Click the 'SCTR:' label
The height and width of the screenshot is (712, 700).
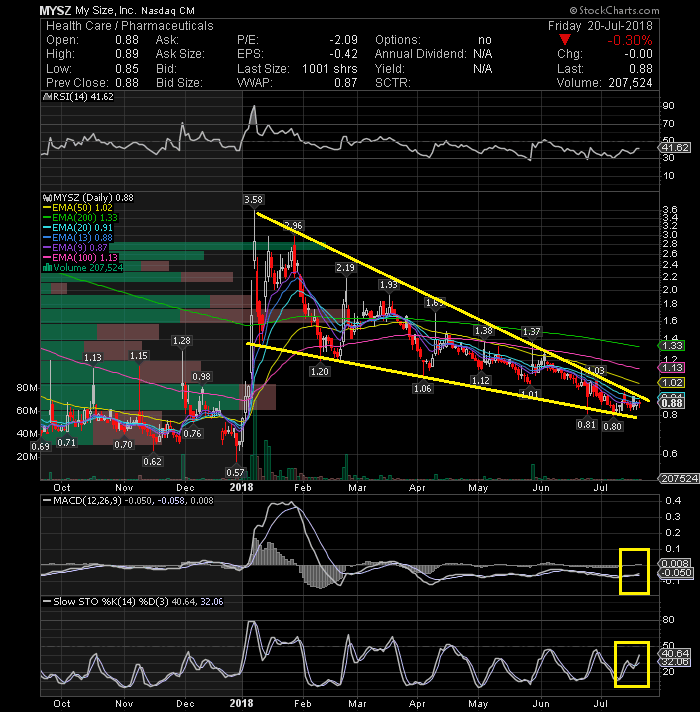tap(393, 83)
